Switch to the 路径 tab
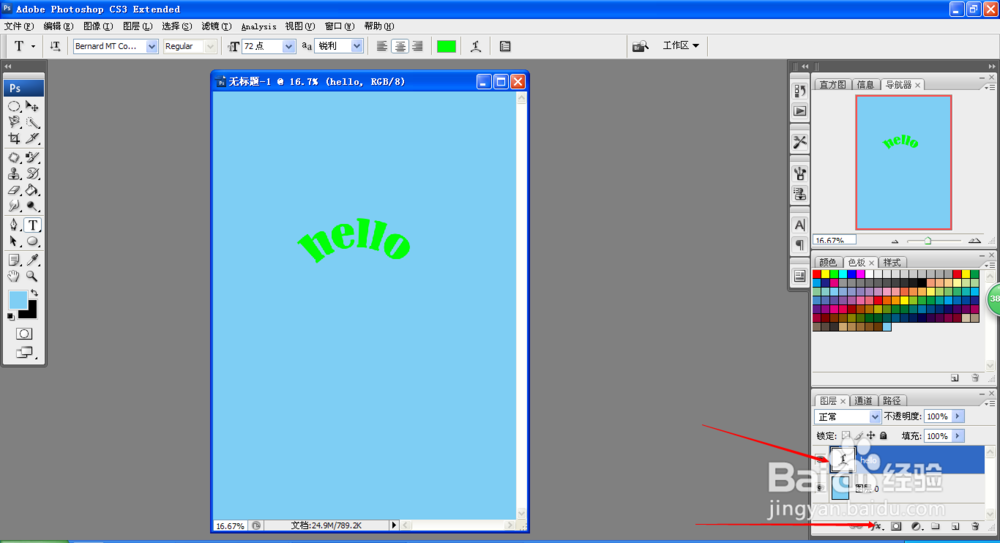 [x=892, y=401]
